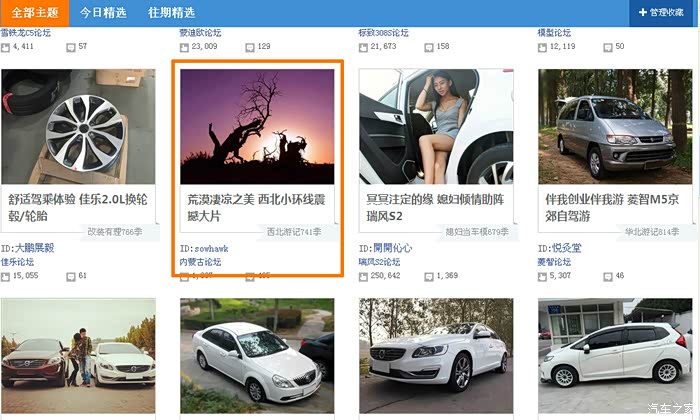Open the white Honda hatchback thumbnail
Screen dimensions: 700x420
[615, 356]
